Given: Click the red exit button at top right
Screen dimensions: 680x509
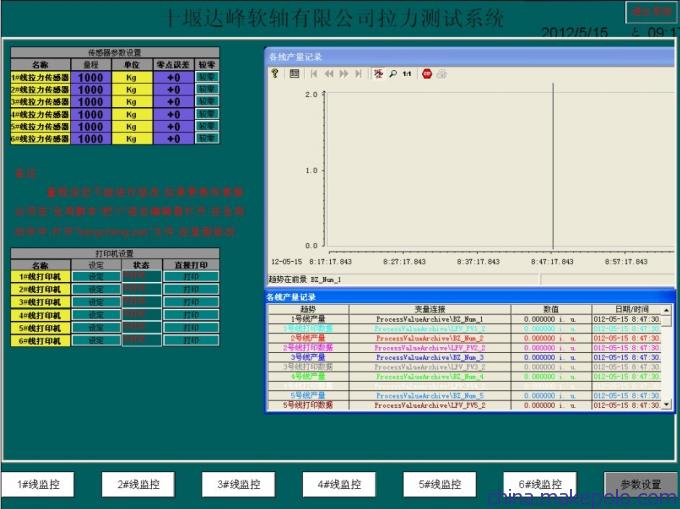Looking at the screenshot, I should [x=652, y=12].
